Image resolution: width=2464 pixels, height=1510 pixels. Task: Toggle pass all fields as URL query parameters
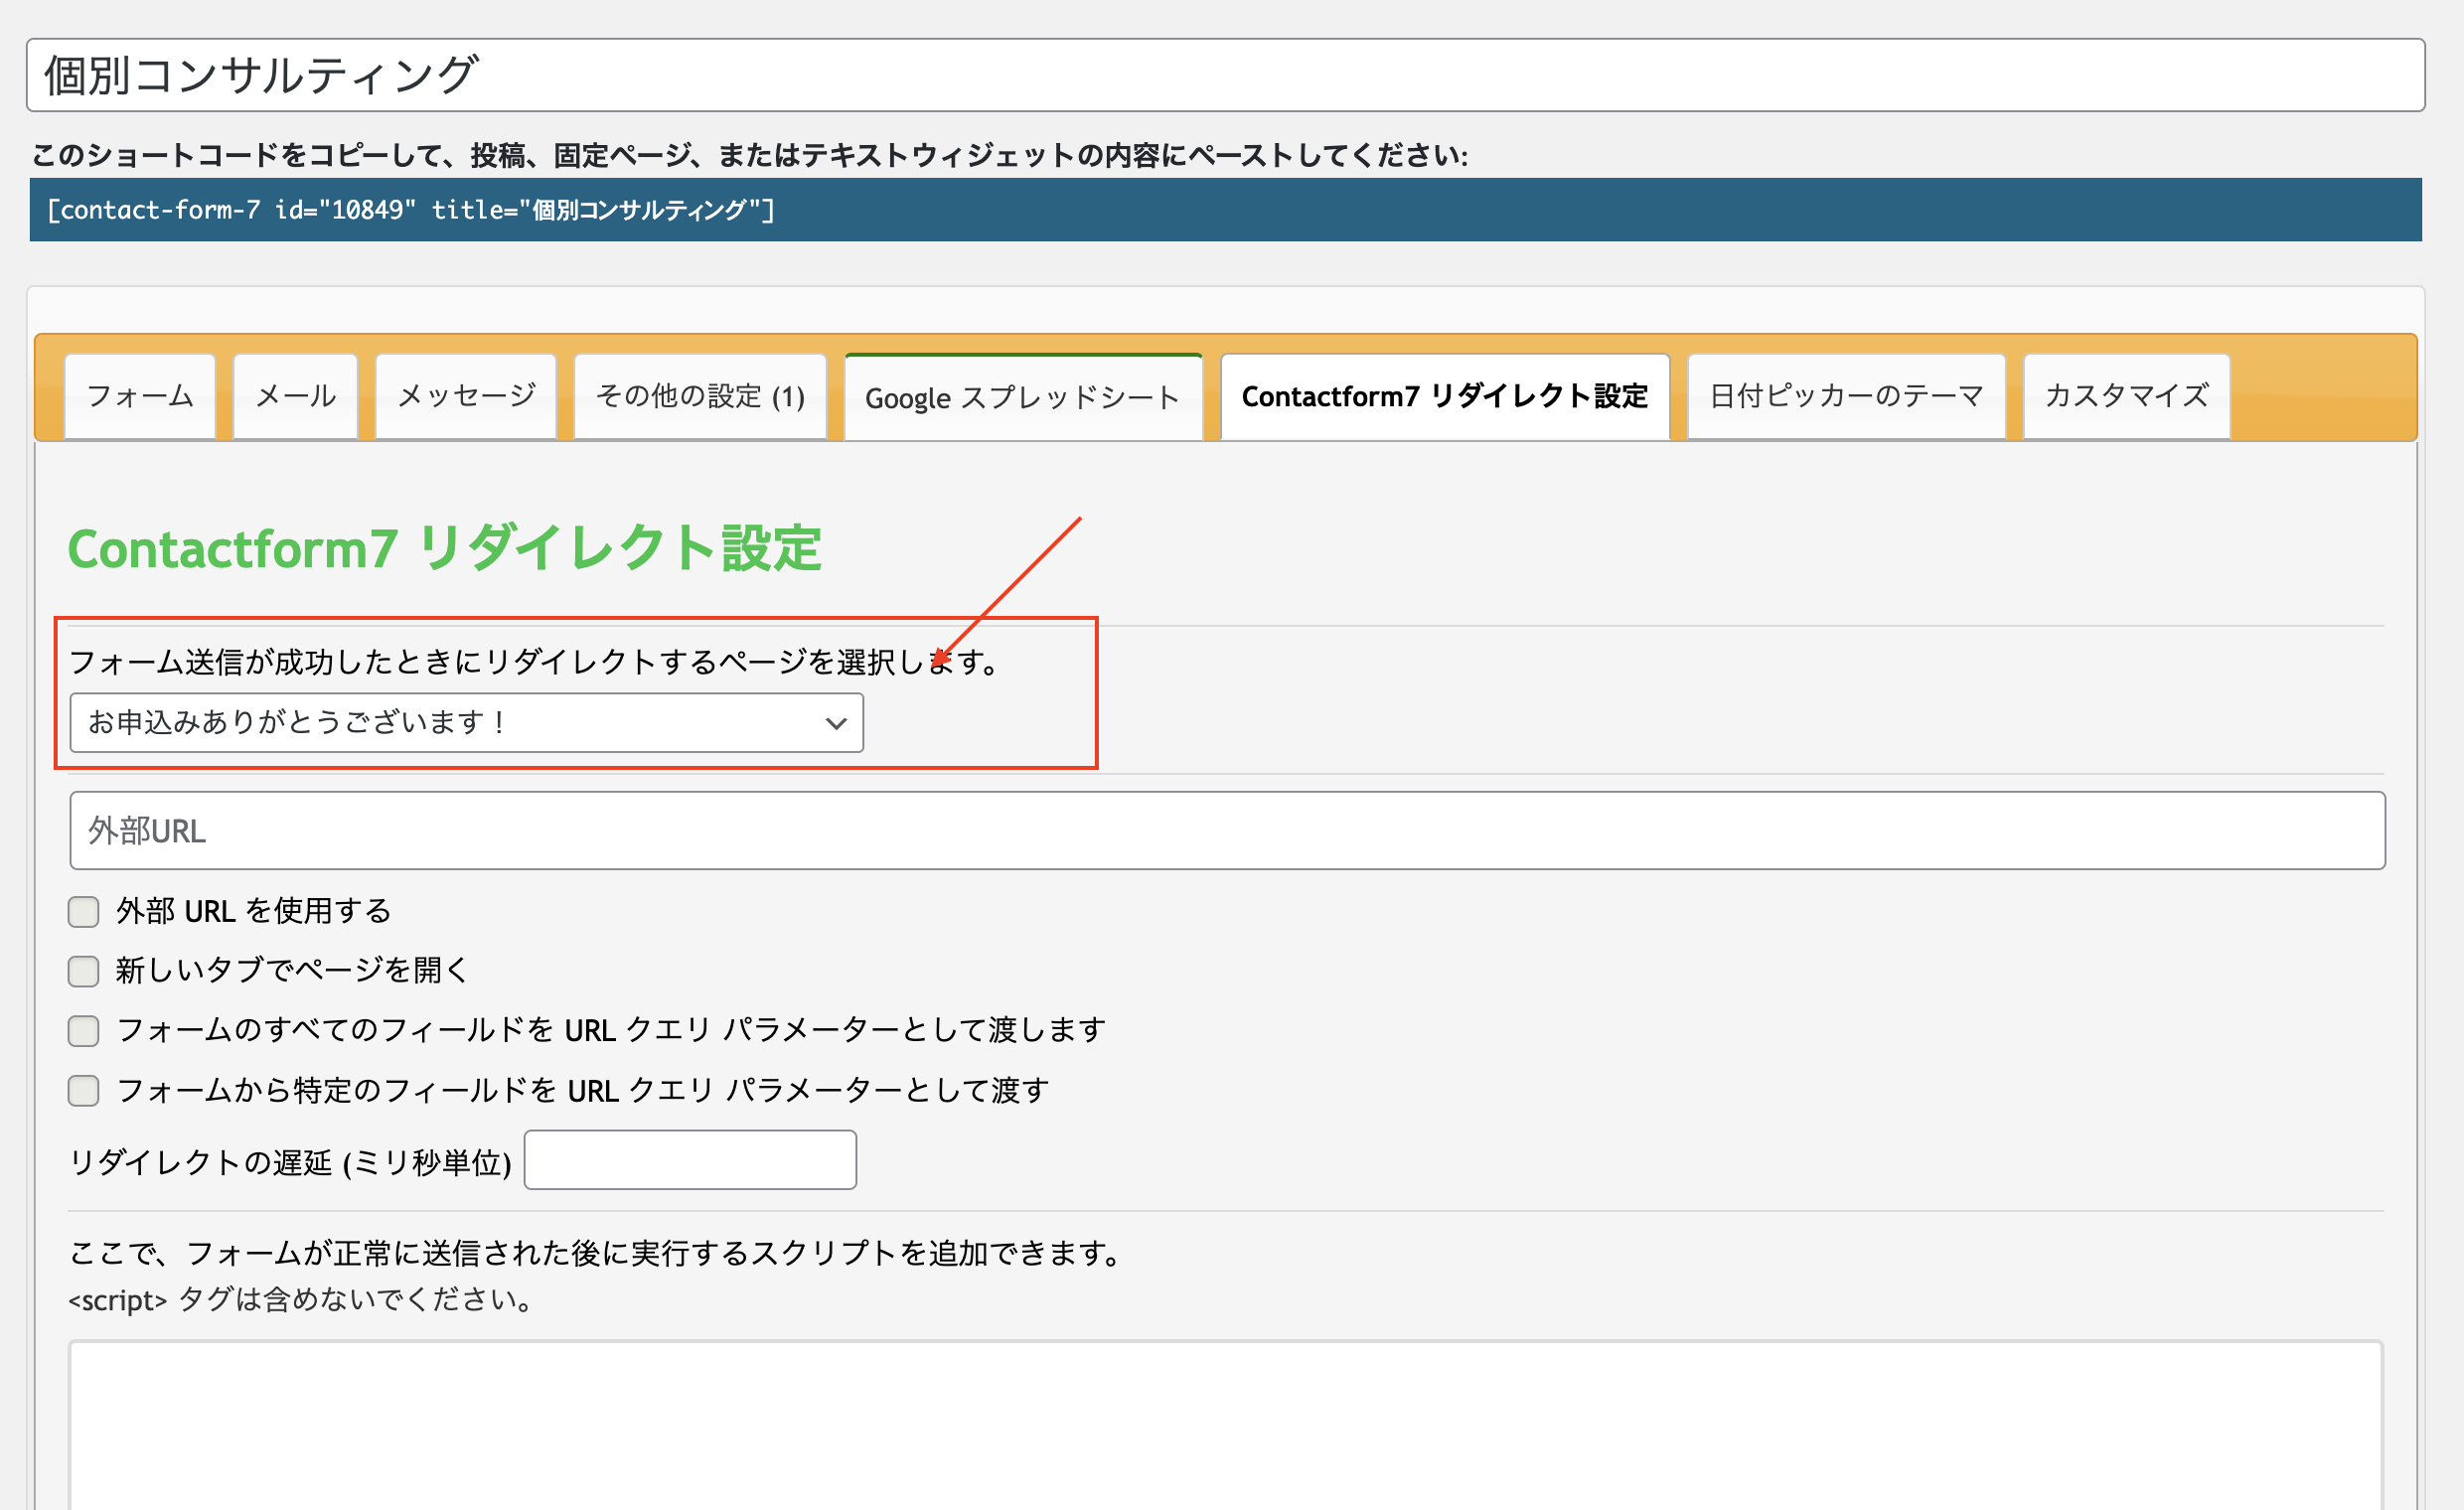(x=84, y=1030)
